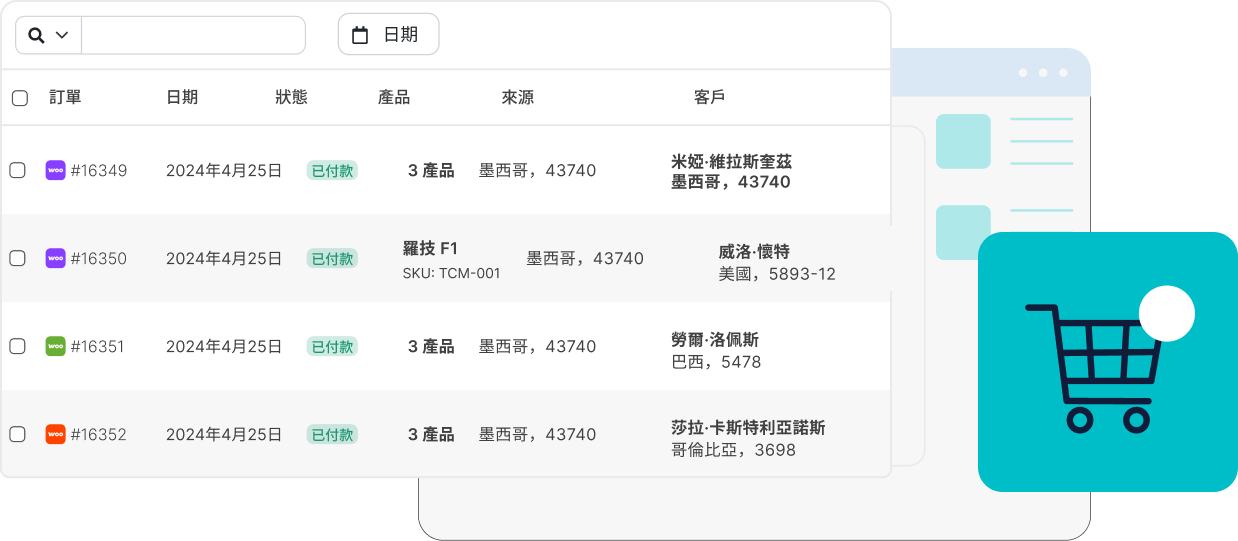Click the calendar icon beside 日期
1238x541 pixels.
(360, 35)
